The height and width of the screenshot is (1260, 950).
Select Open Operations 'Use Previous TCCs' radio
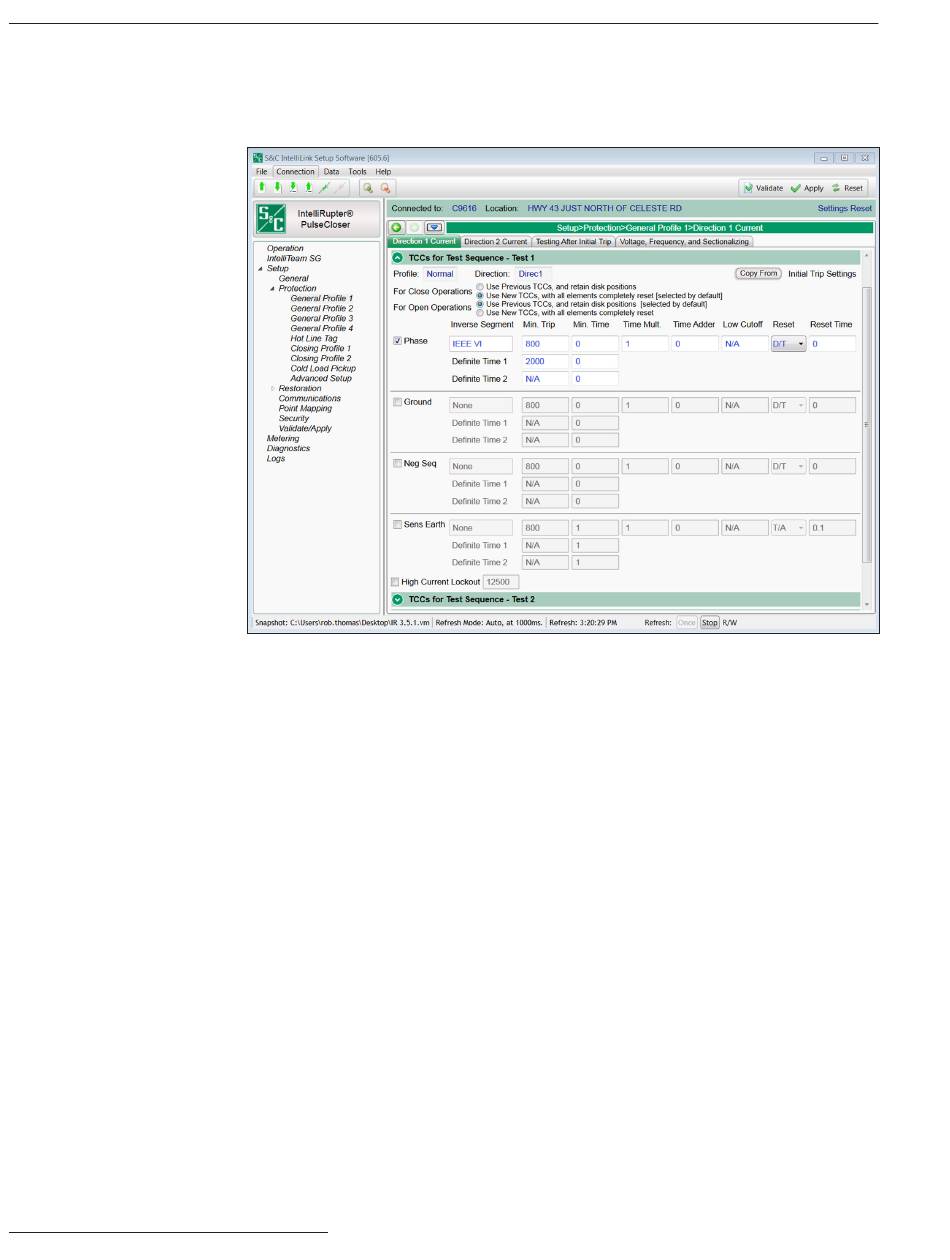click(480, 304)
